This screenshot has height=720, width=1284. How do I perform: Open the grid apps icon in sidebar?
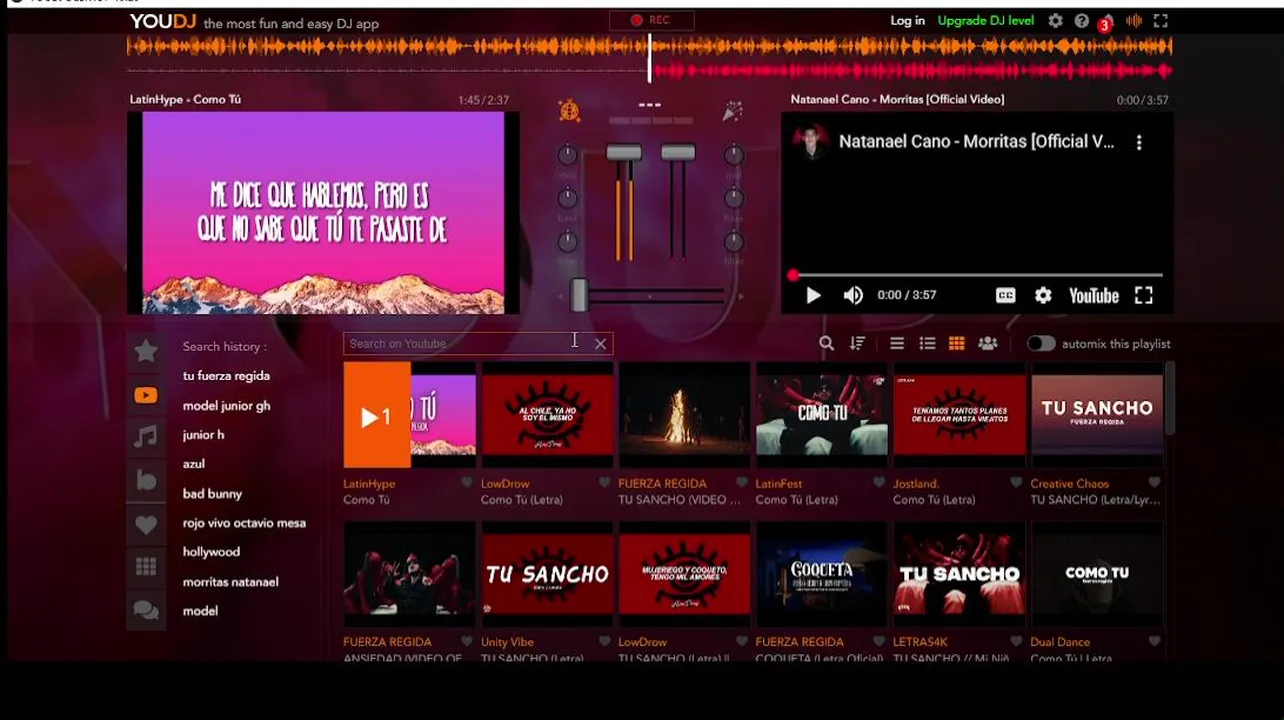[146, 567]
